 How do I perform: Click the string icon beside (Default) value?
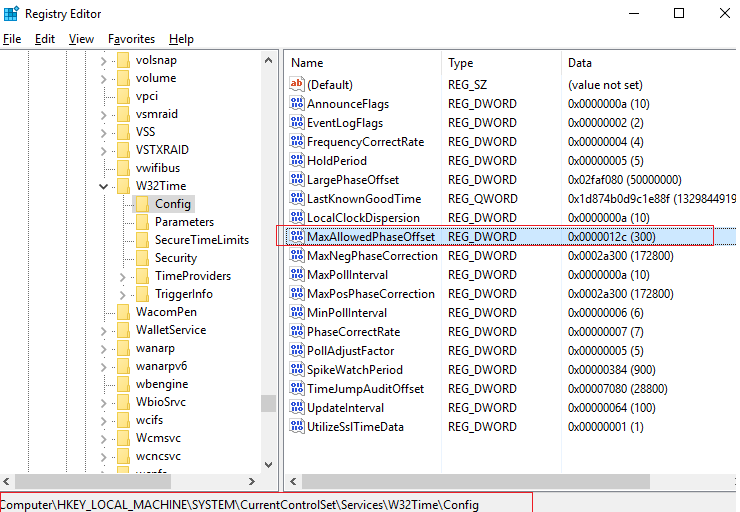[296, 85]
